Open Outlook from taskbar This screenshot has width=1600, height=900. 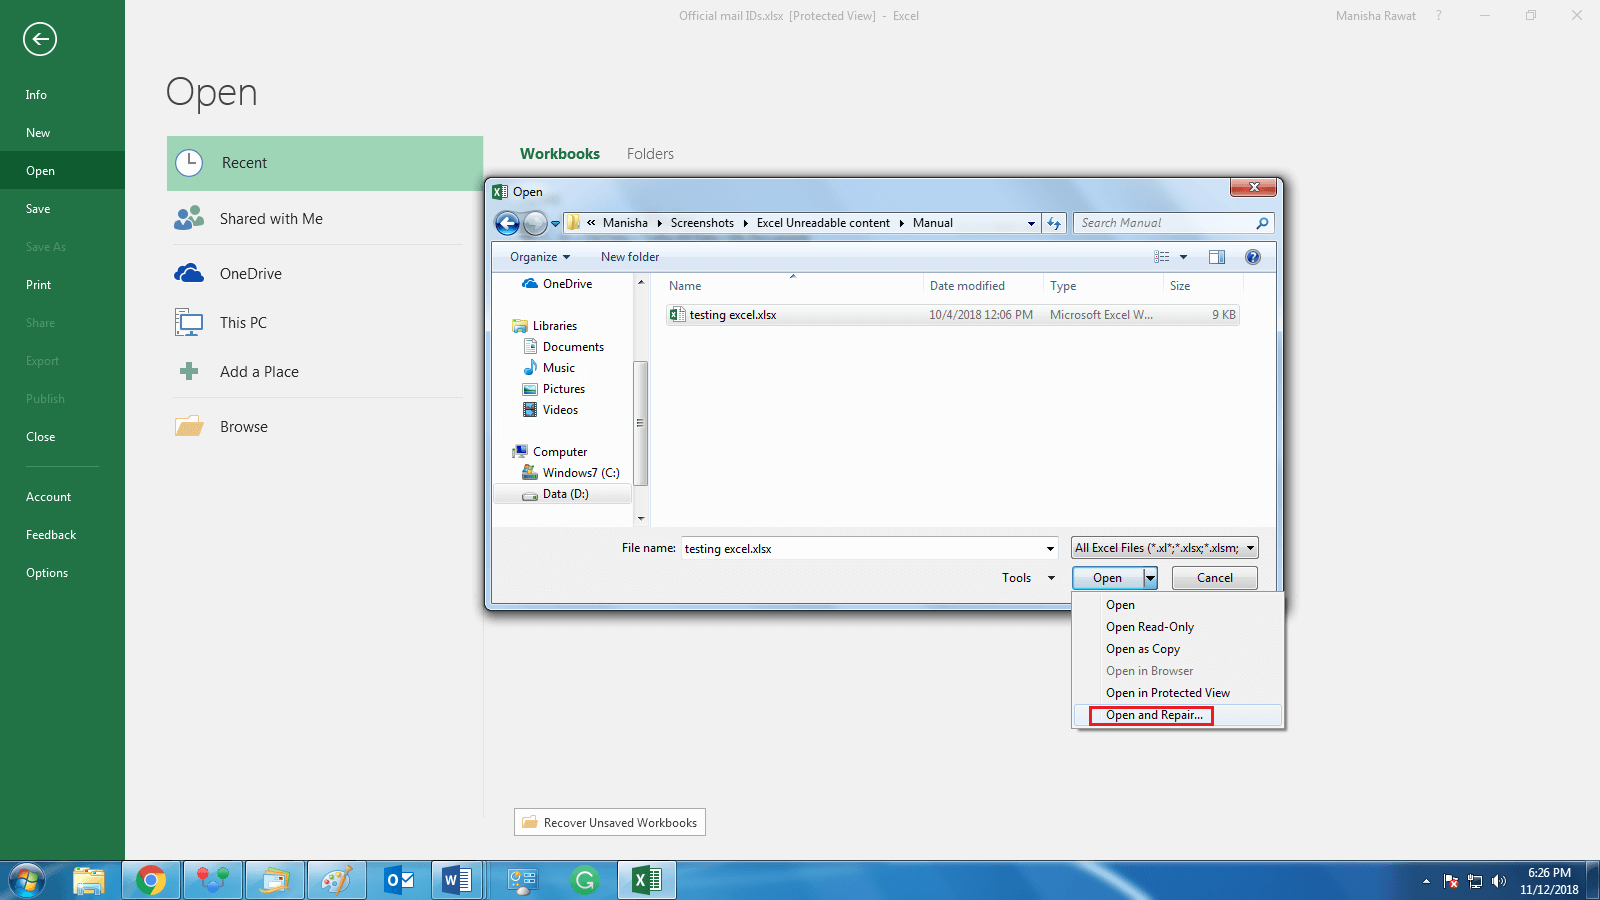(x=400, y=880)
